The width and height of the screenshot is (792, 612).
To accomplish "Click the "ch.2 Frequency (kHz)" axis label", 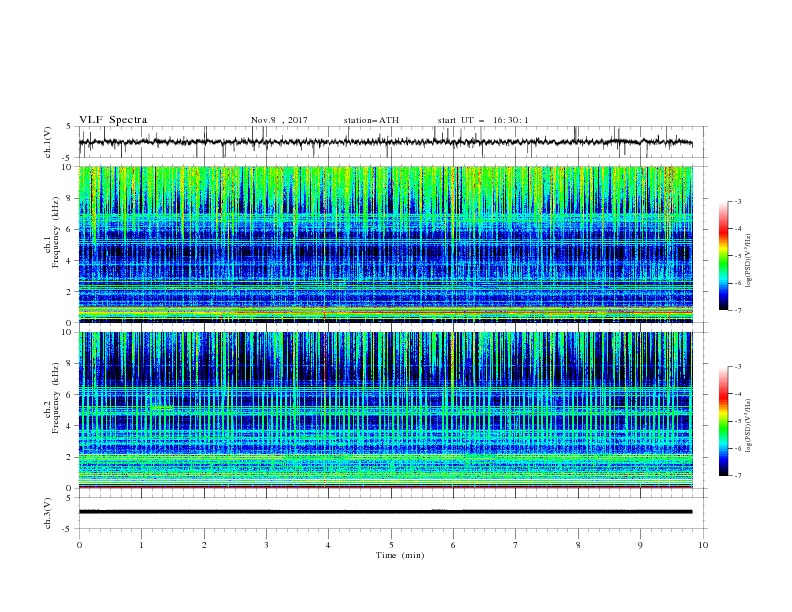I will tap(53, 399).
